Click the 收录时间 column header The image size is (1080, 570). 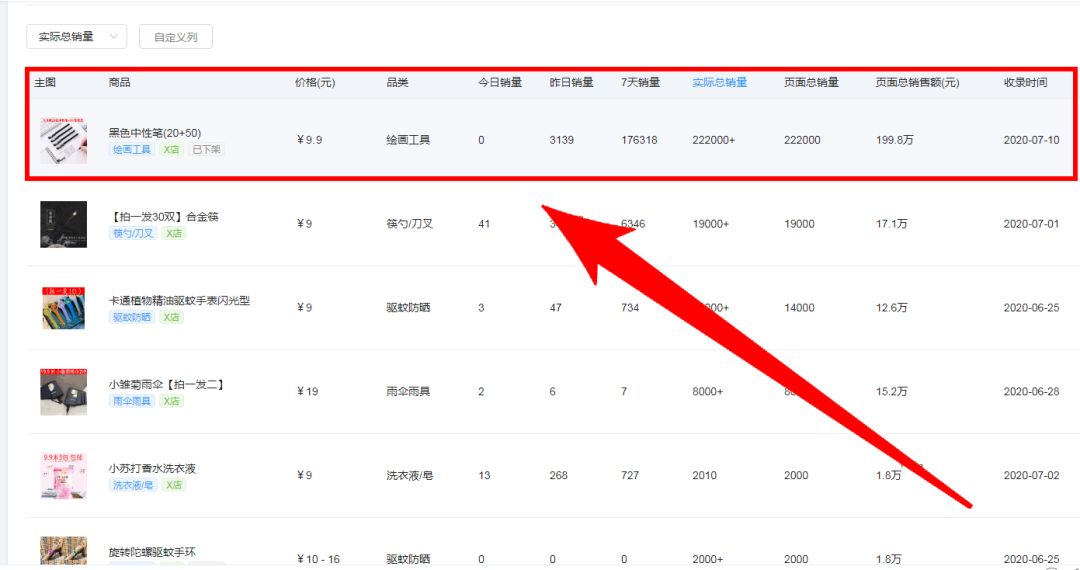pyautogui.click(x=1025, y=82)
